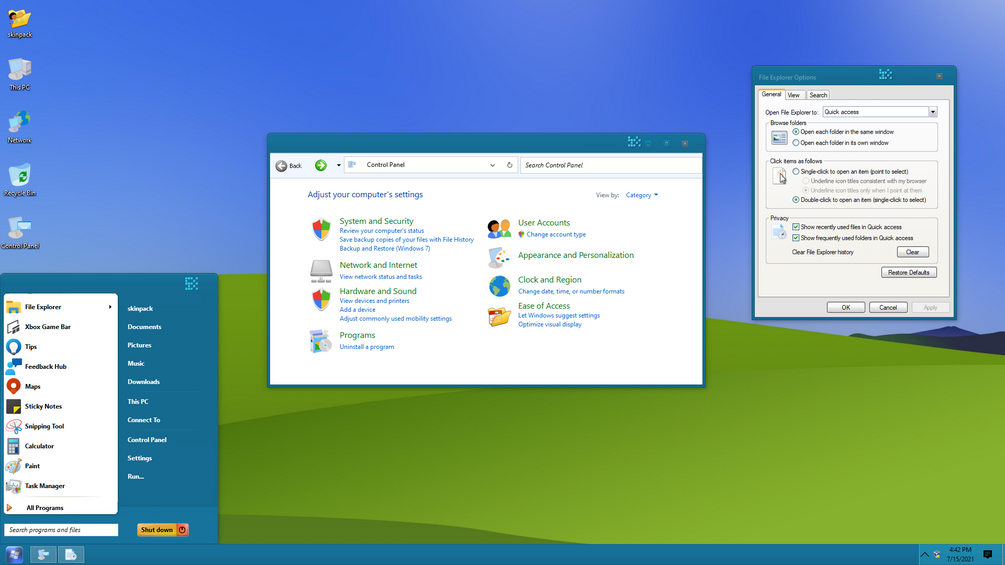1005x565 pixels.
Task: Click the Shut down button
Action: pyautogui.click(x=162, y=530)
